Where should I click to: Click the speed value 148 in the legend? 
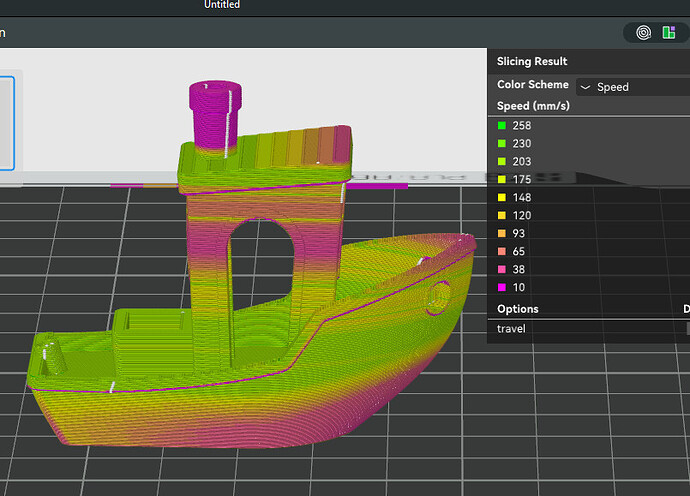click(x=521, y=198)
